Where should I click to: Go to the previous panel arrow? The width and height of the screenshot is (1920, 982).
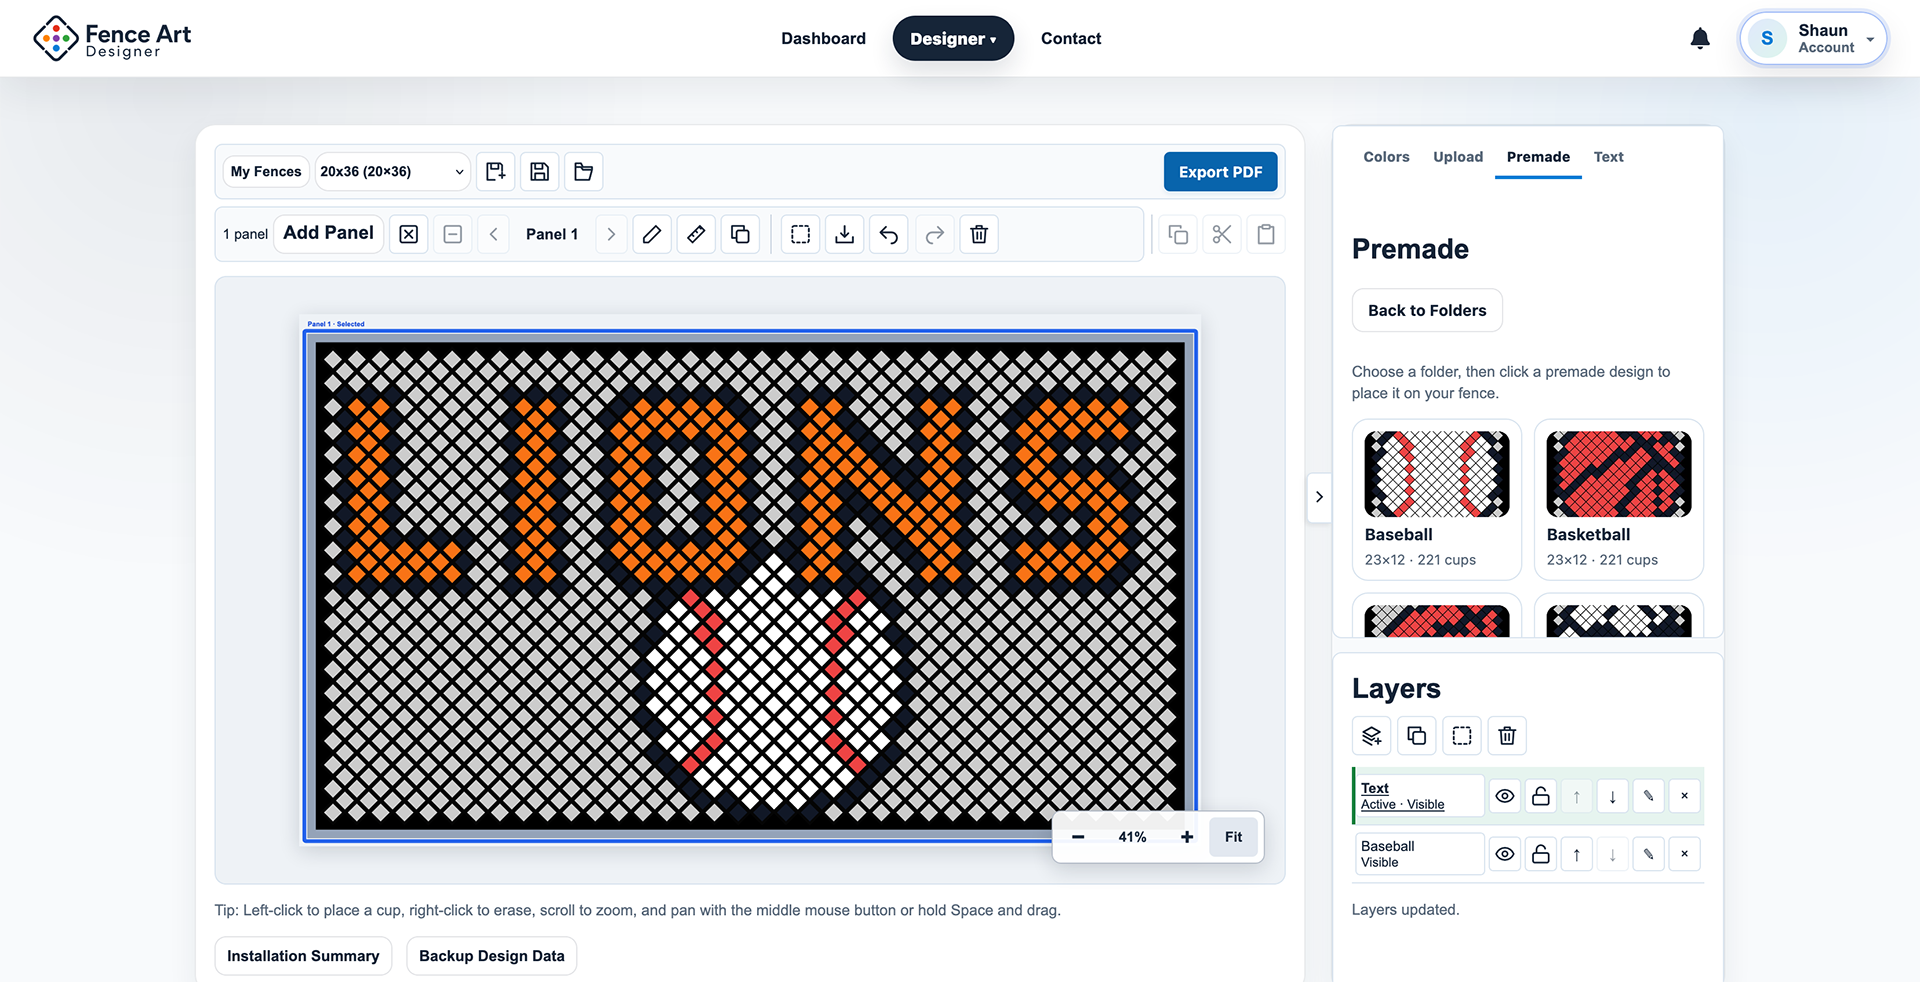click(493, 234)
